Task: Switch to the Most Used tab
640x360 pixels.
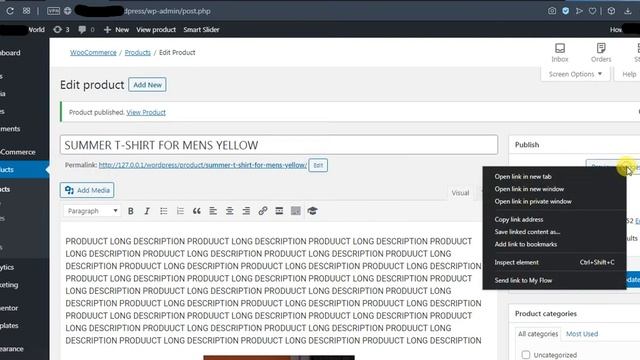Action: coord(582,334)
